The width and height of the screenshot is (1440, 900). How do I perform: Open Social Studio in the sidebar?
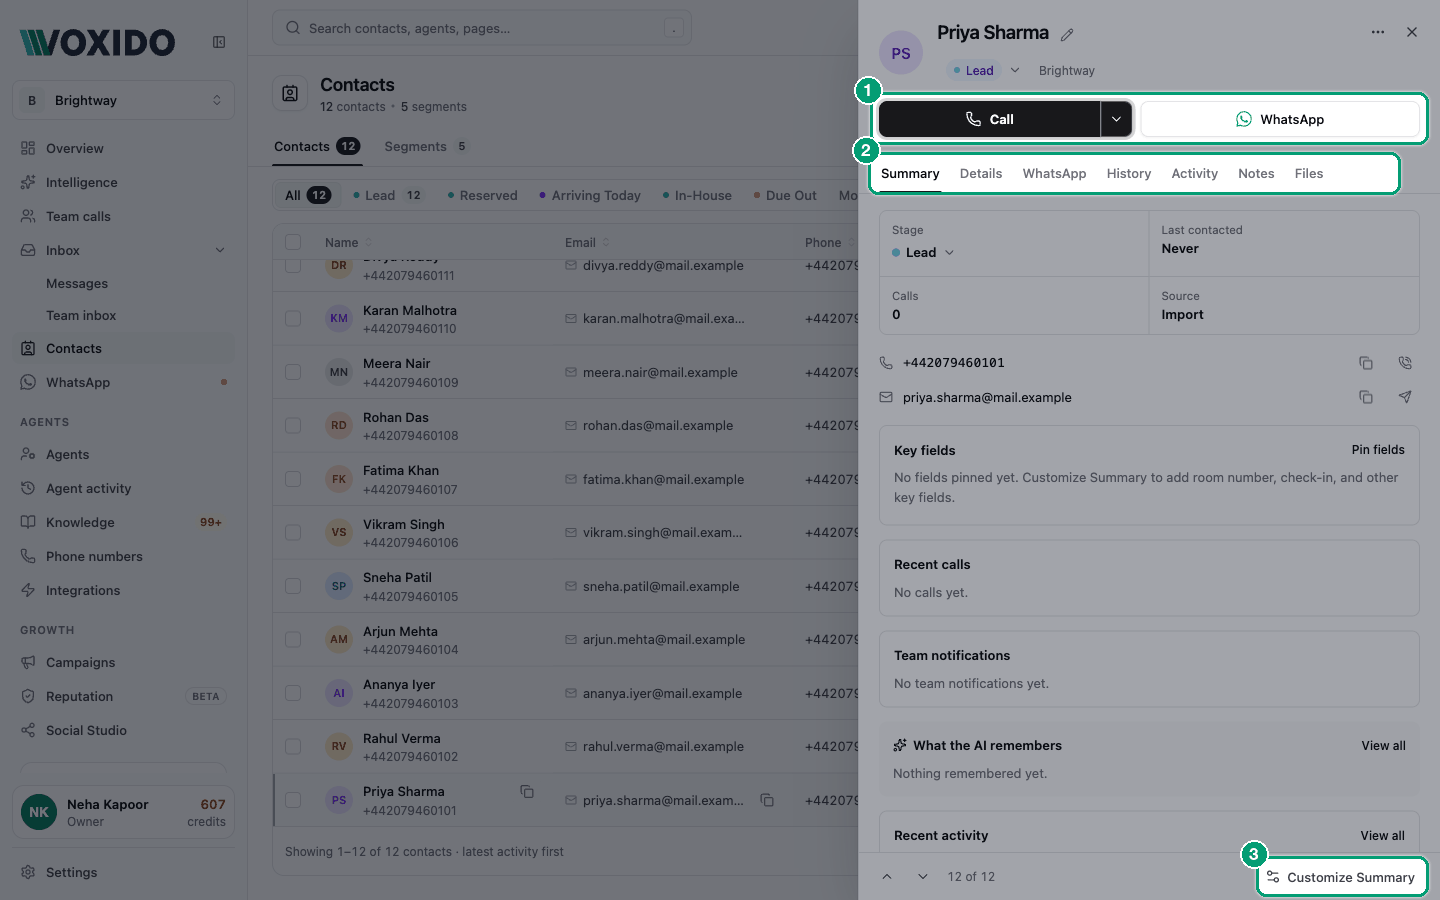[x=124, y=730]
